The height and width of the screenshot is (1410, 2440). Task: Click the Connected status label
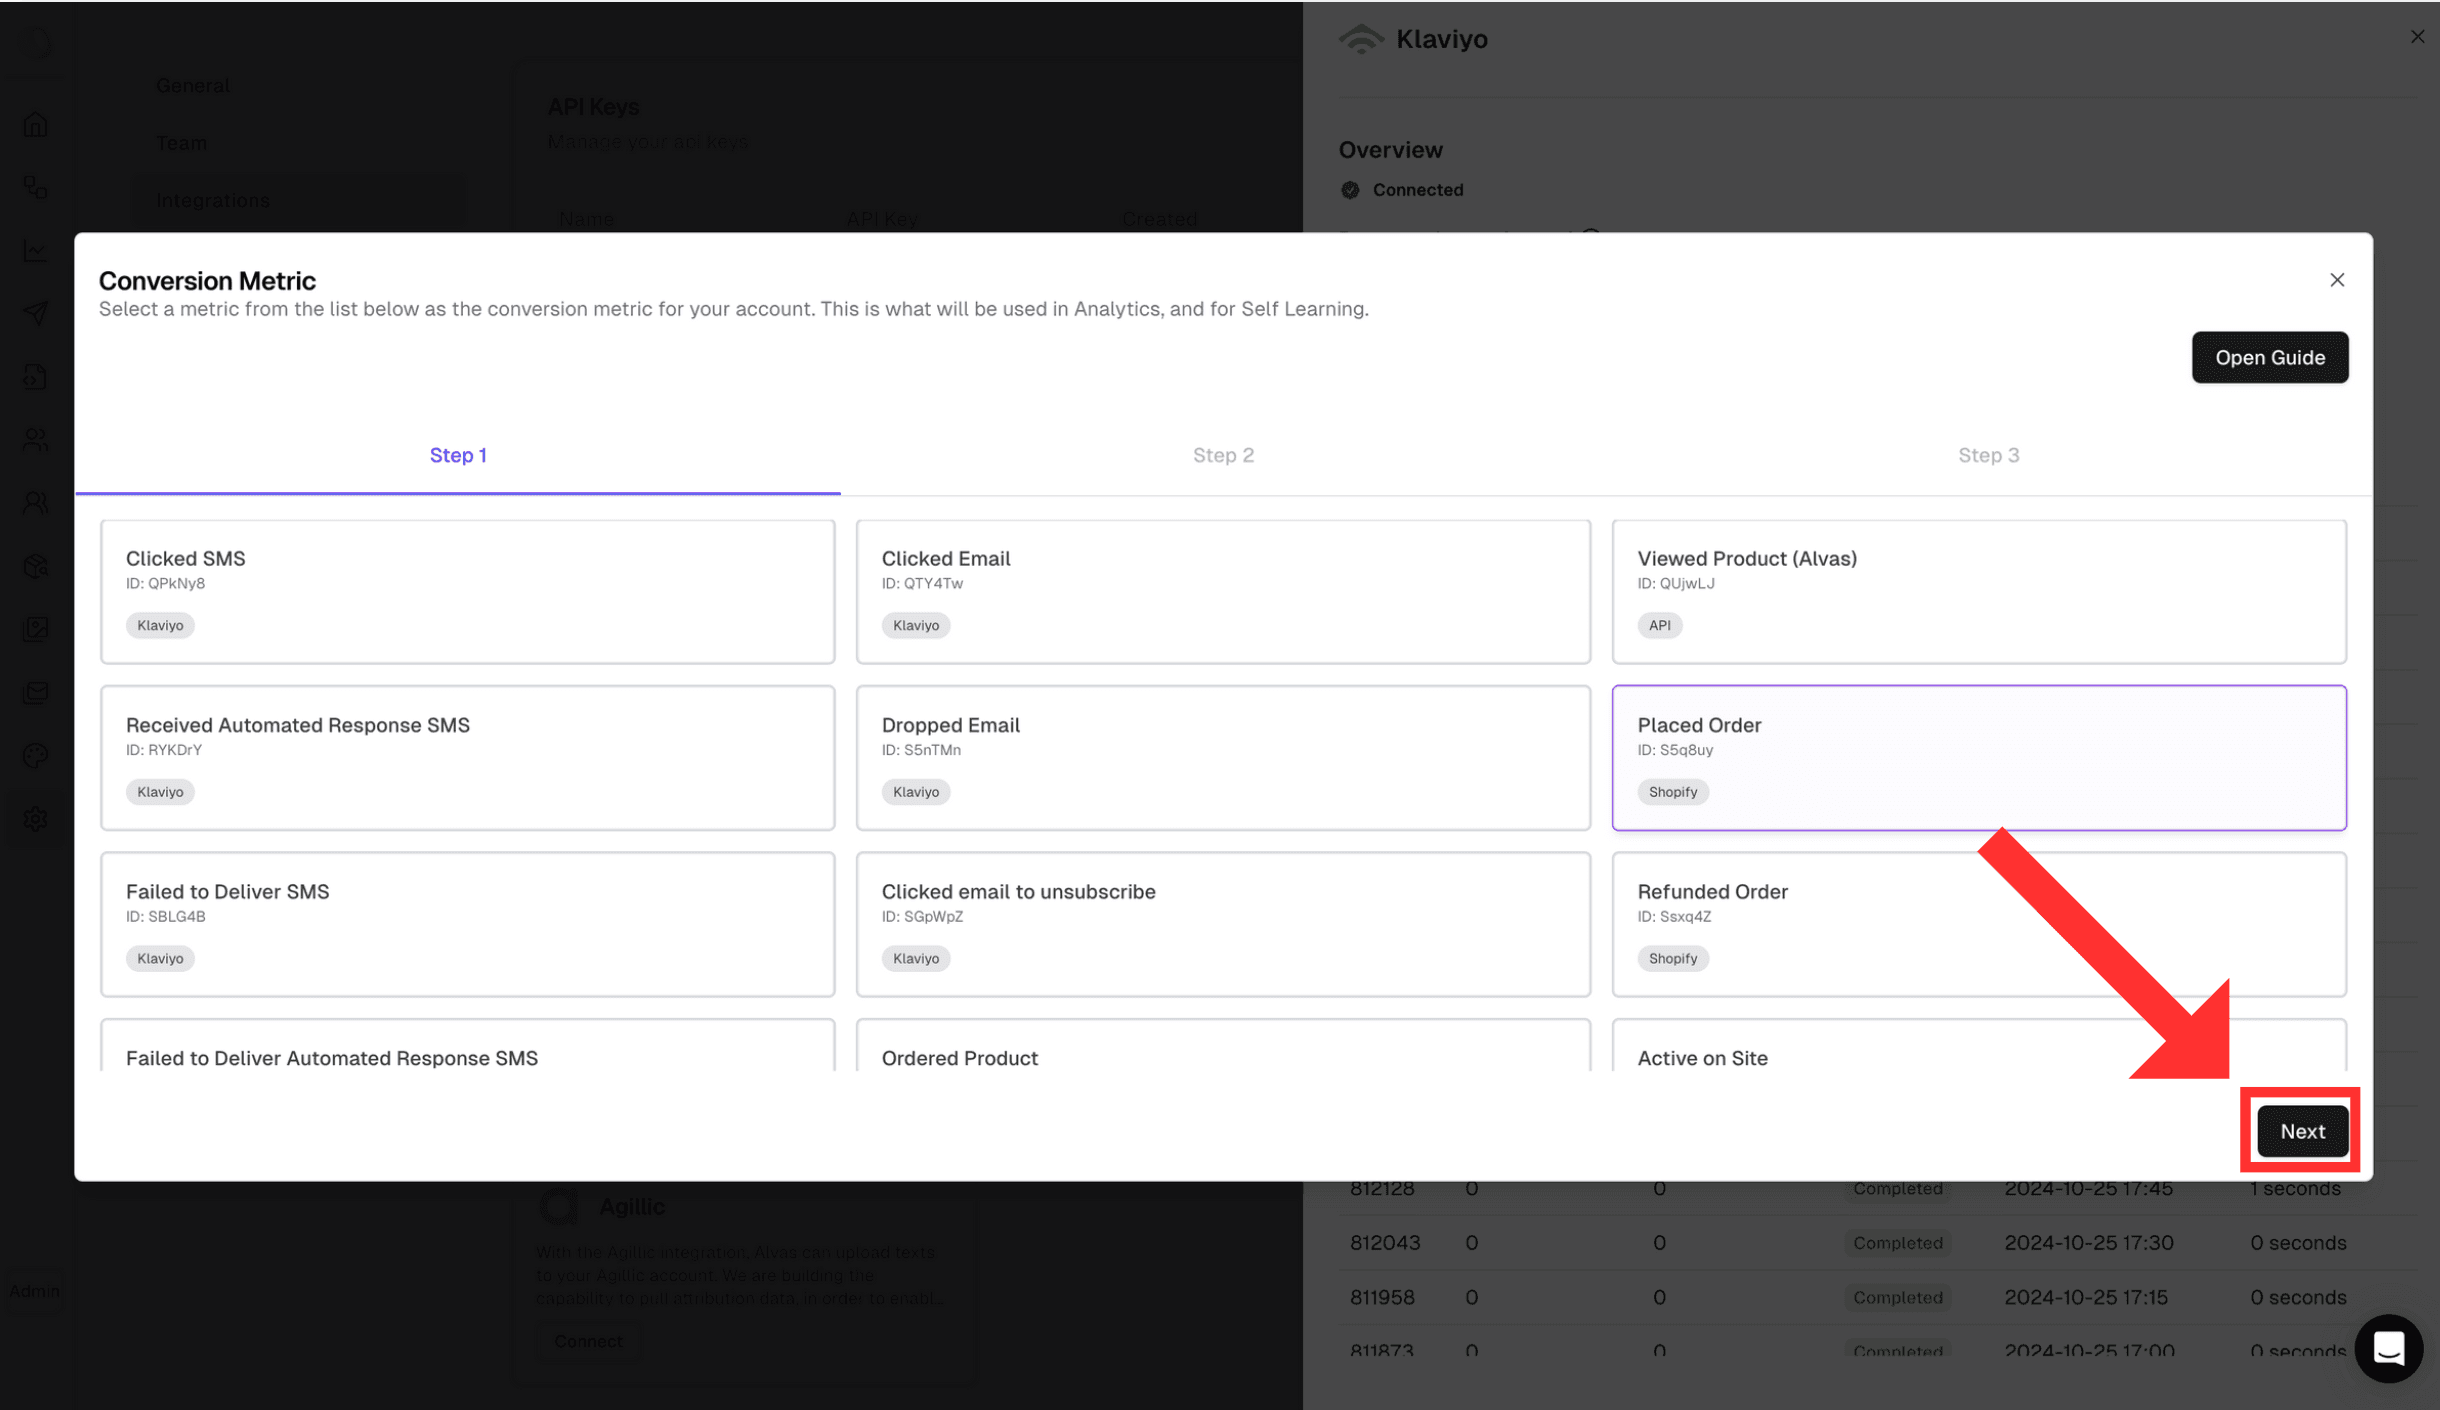[1417, 190]
